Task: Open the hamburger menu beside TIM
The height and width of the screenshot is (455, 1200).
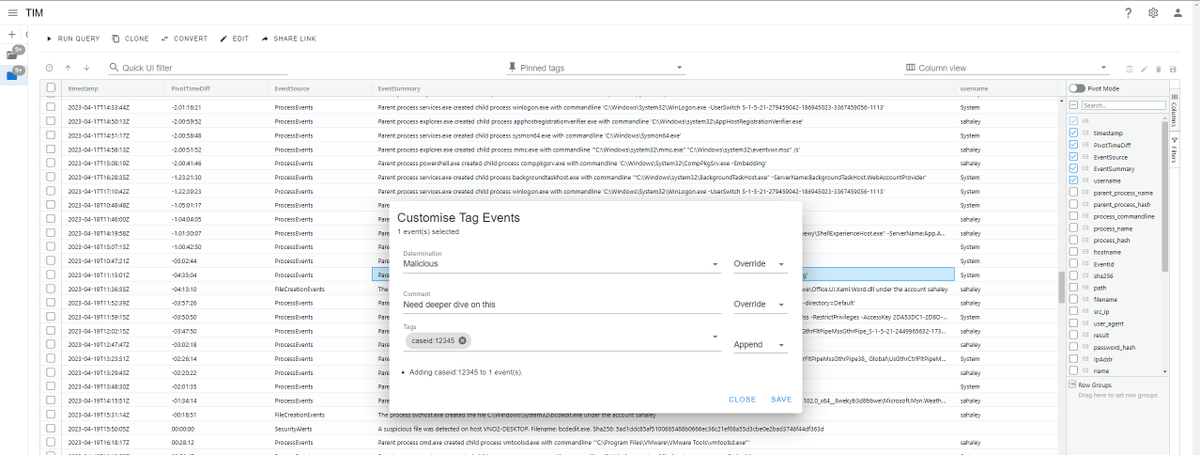Action: (x=11, y=12)
